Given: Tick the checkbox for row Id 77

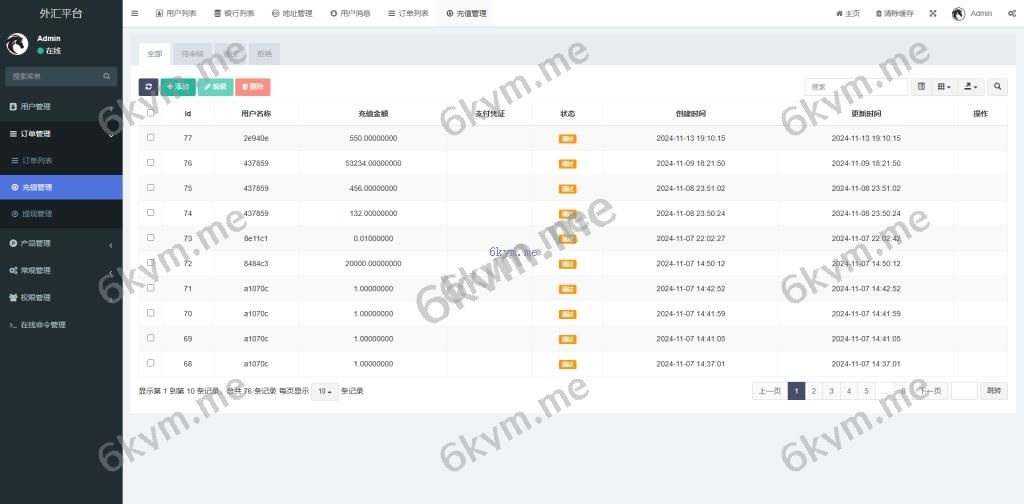Looking at the screenshot, I should click(151, 137).
